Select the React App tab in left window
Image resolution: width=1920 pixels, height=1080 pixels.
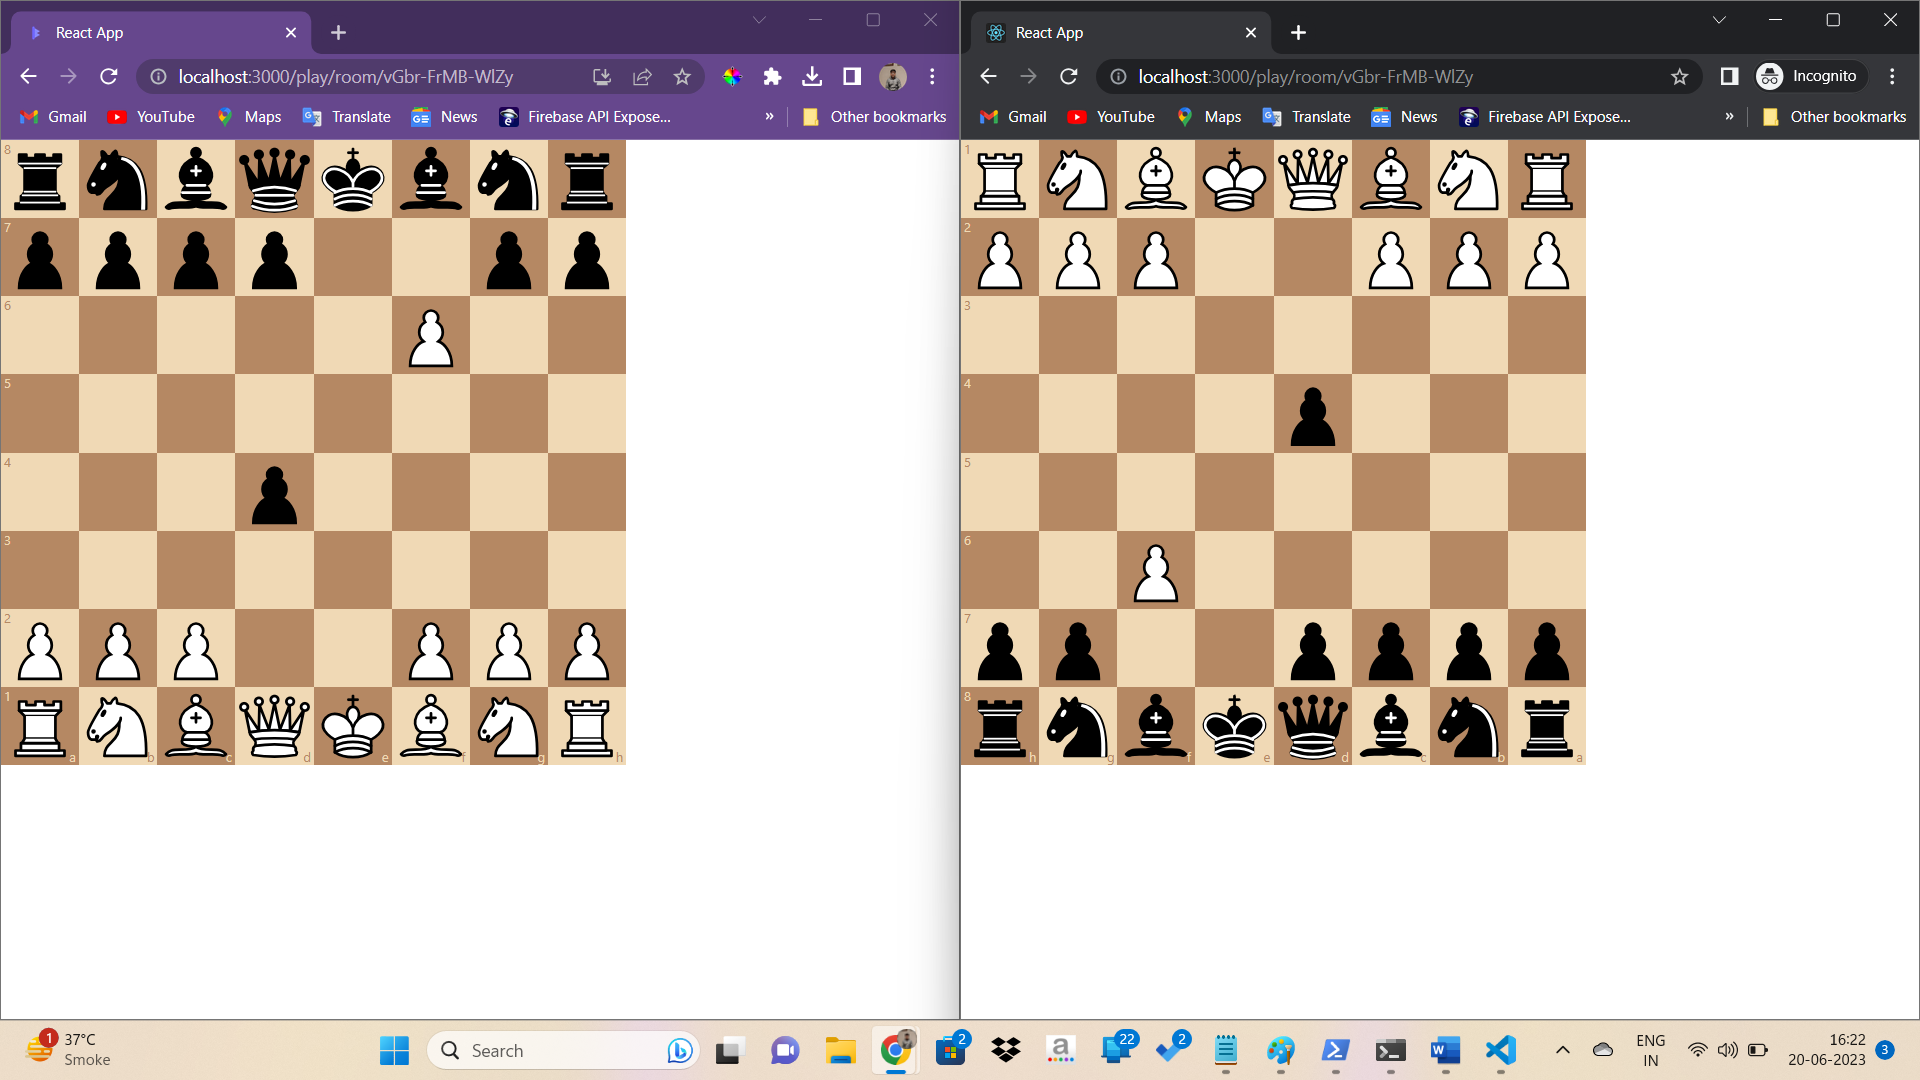click(x=161, y=33)
